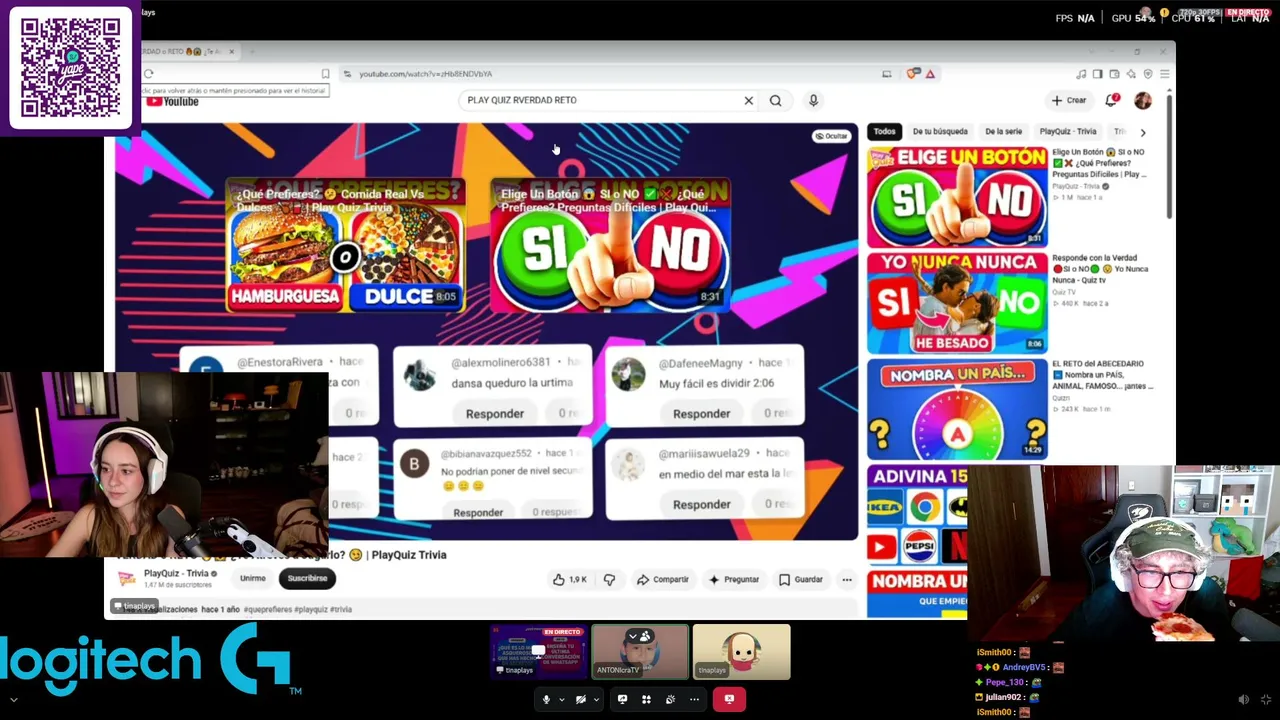Open Adivina logos sidebar video thumbnail
The width and height of the screenshot is (1280, 720).
917,515
